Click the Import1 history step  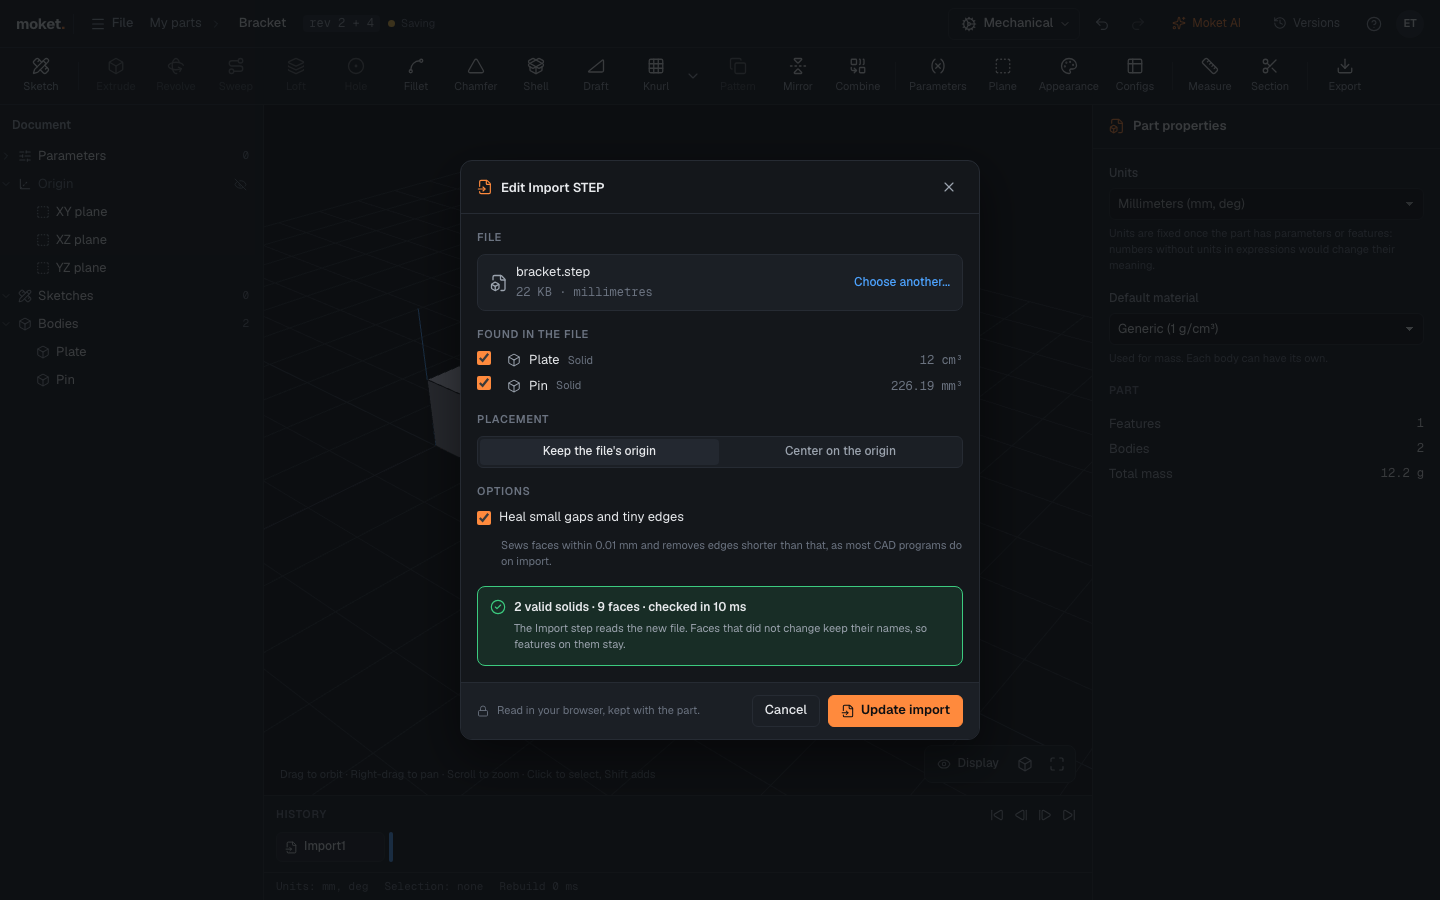(x=331, y=846)
